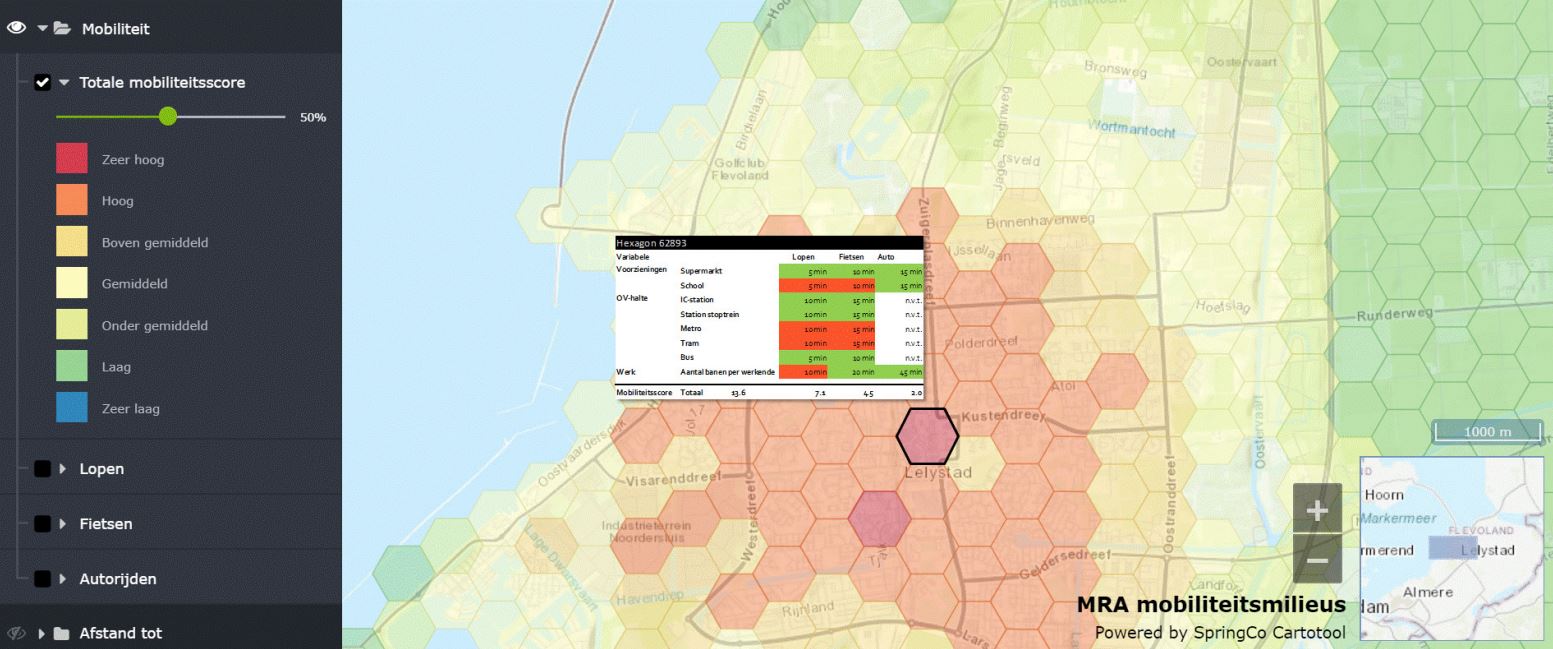Click the 'Lelystad' city label on map

click(x=937, y=473)
